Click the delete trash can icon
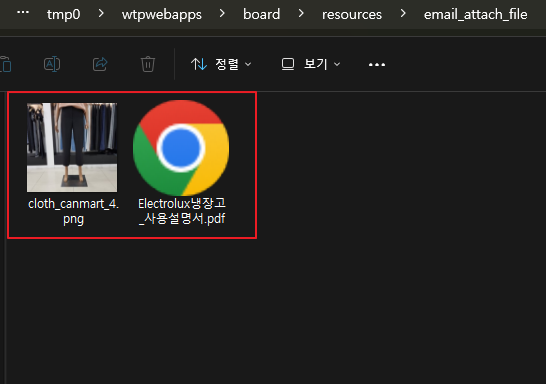This screenshot has height=384, width=546. click(148, 64)
